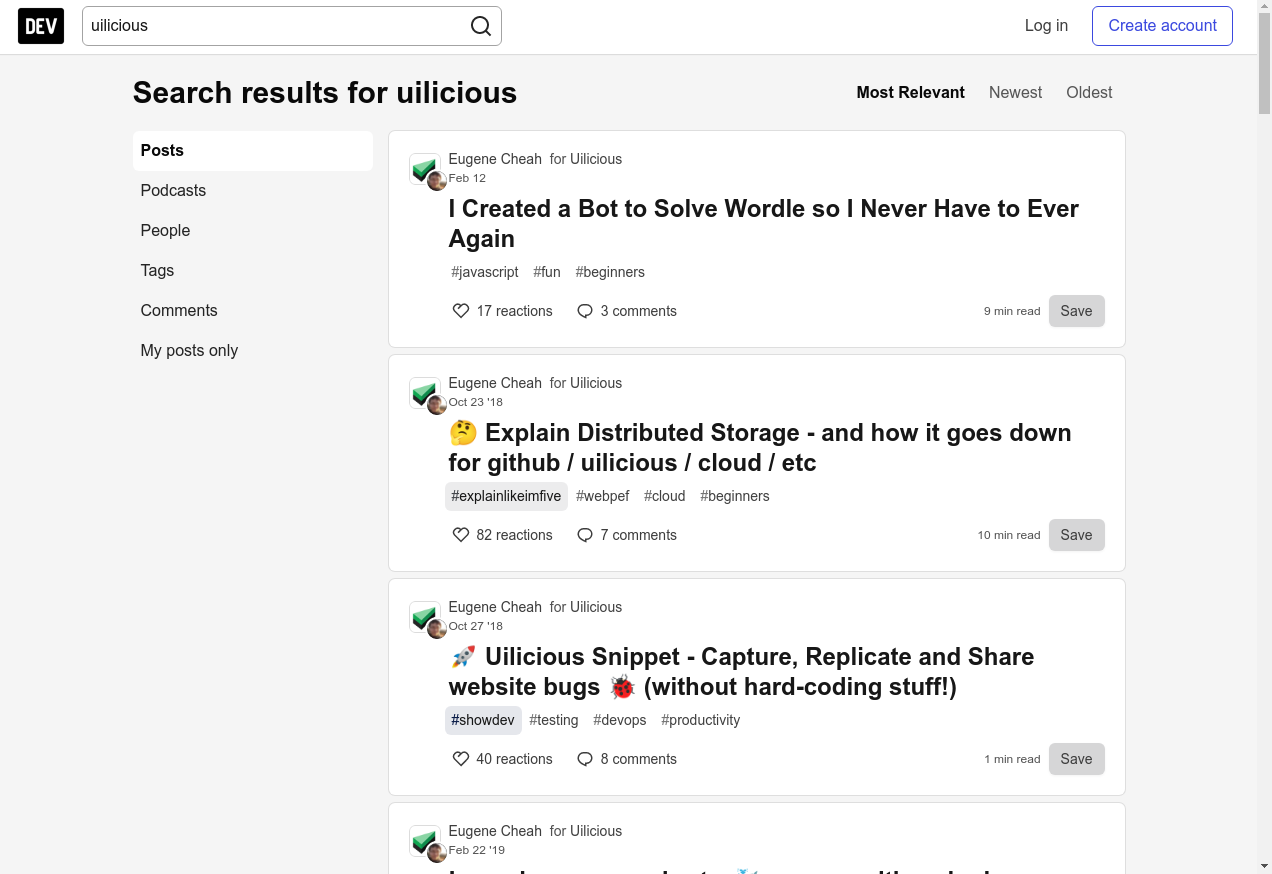Click comment bubble on Uilicious Snippet post
Screen dimensions: 1272x874
click(585, 759)
